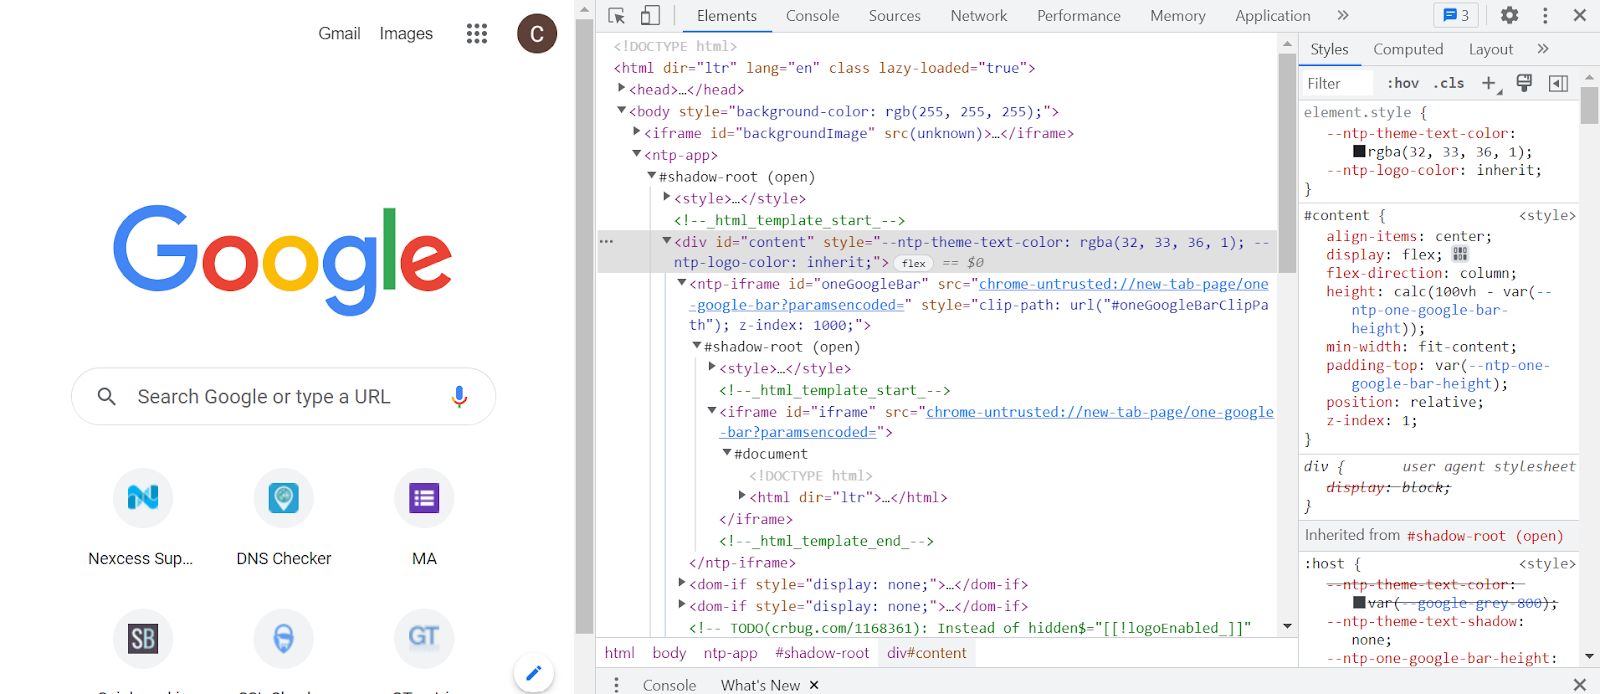Select html in the breadcrumb bar
Screen dimensions: 1600x694
point(619,653)
